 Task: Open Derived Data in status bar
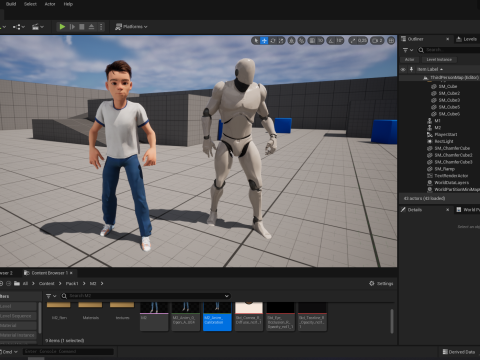pyautogui.click(x=459, y=352)
